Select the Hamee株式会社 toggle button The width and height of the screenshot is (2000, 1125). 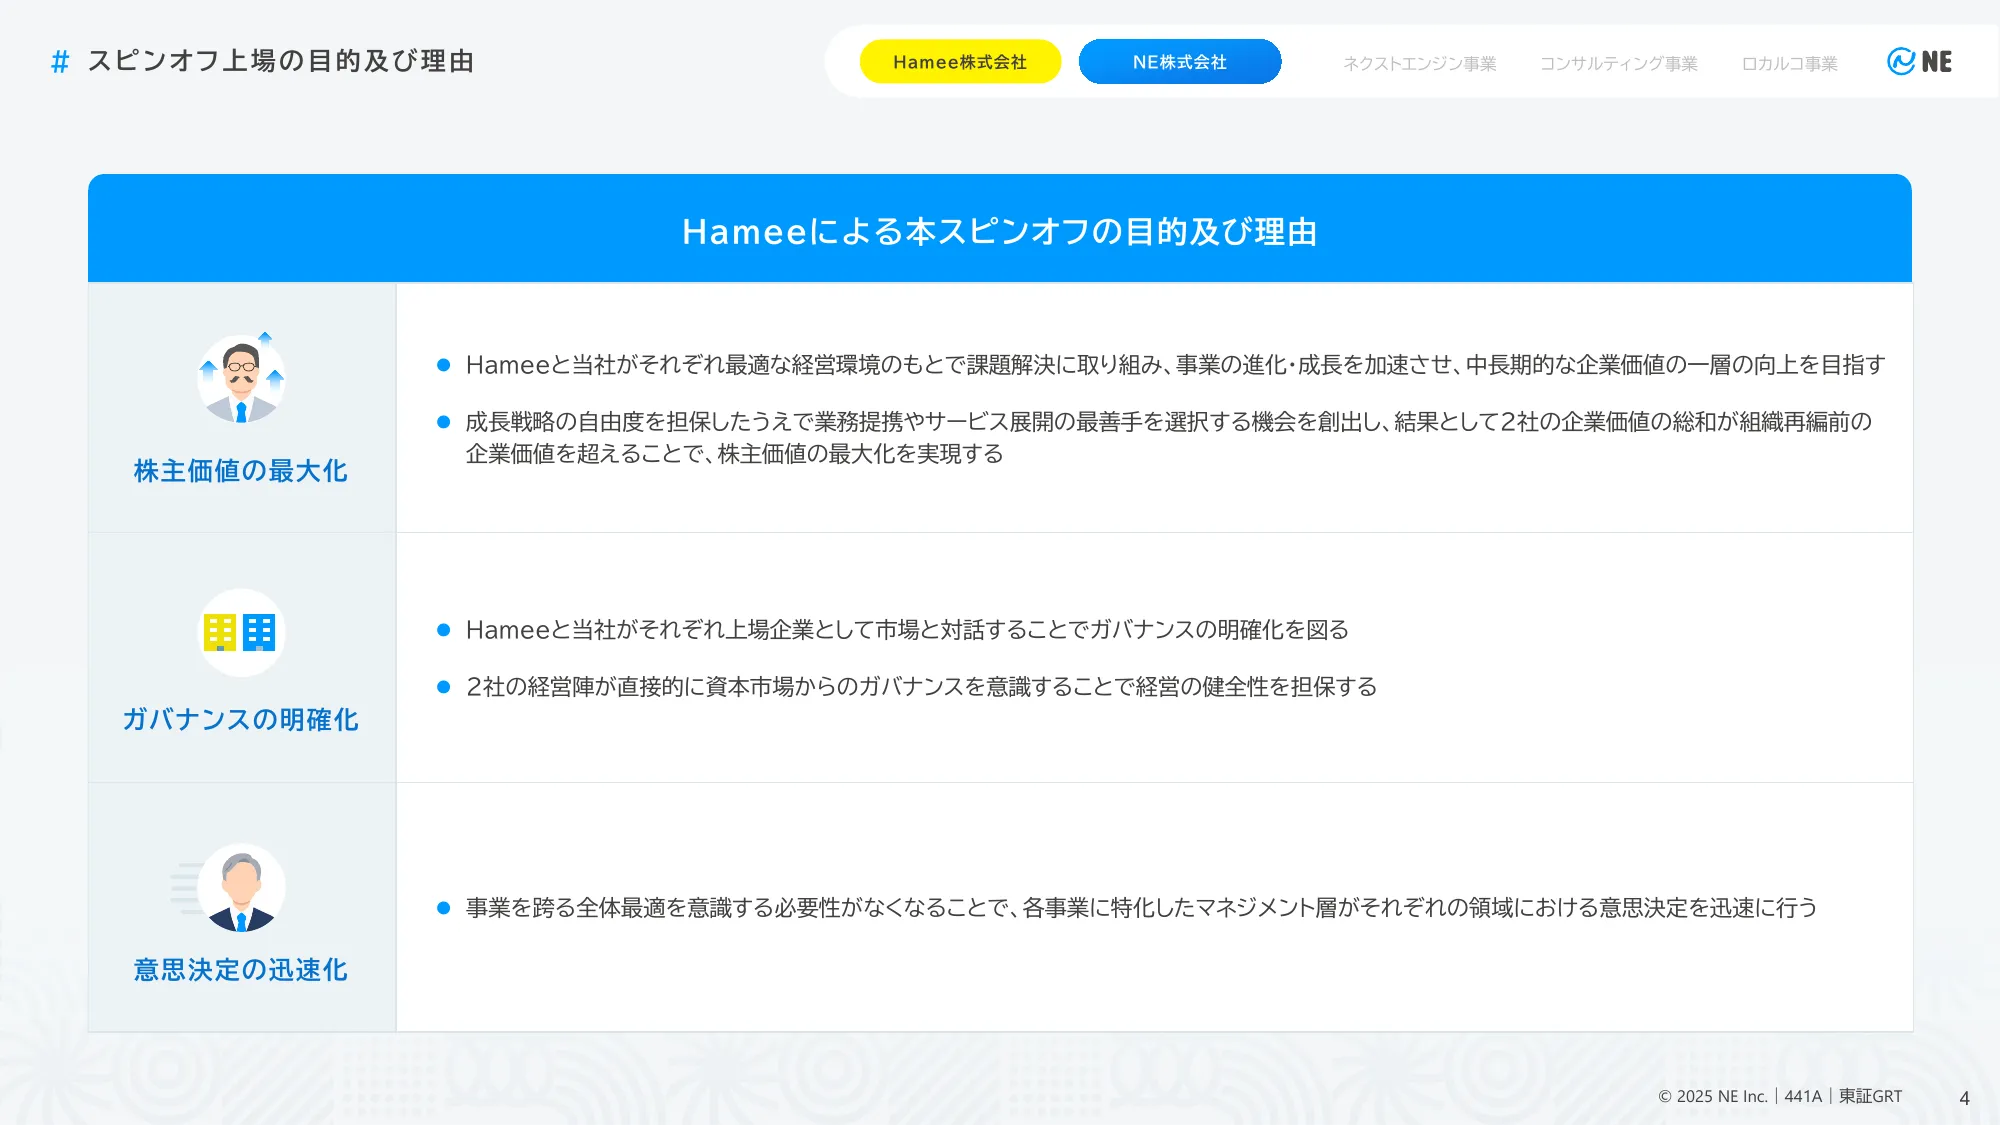pos(959,61)
